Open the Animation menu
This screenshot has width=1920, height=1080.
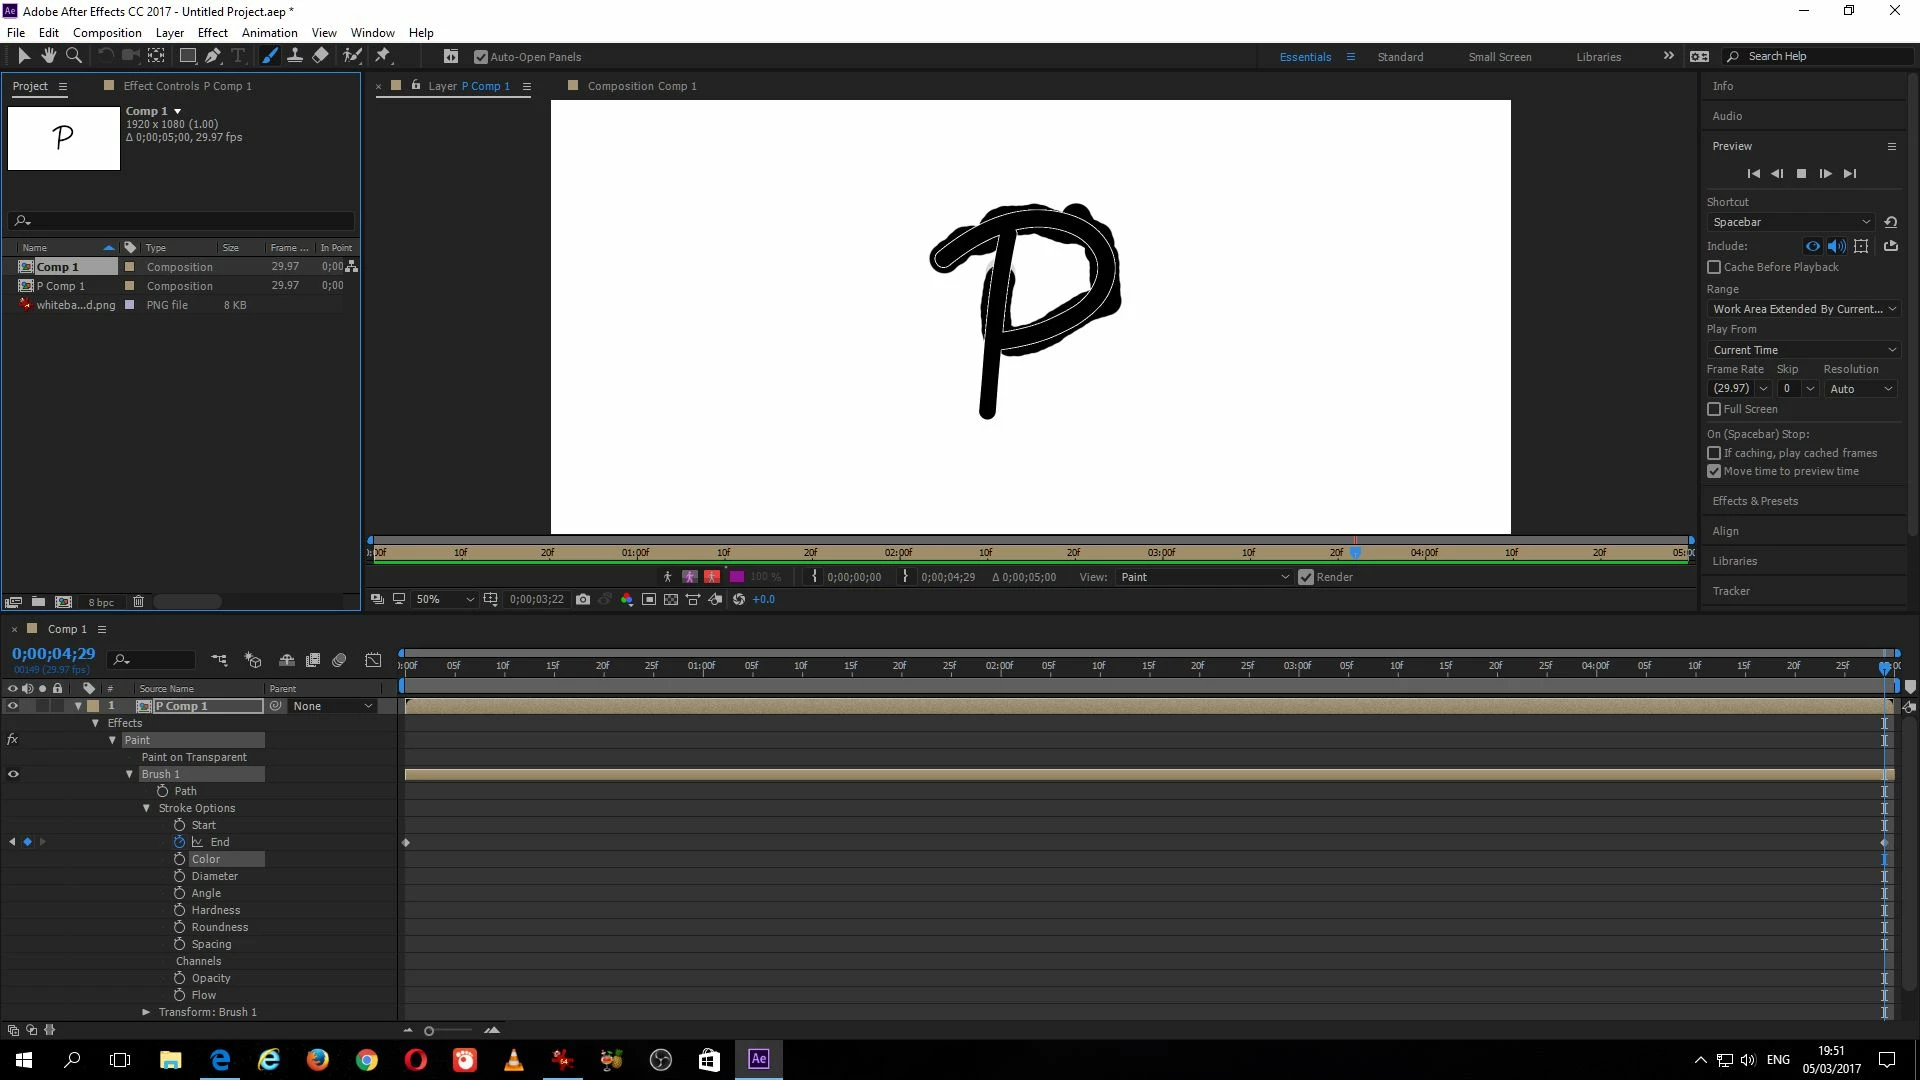[269, 32]
